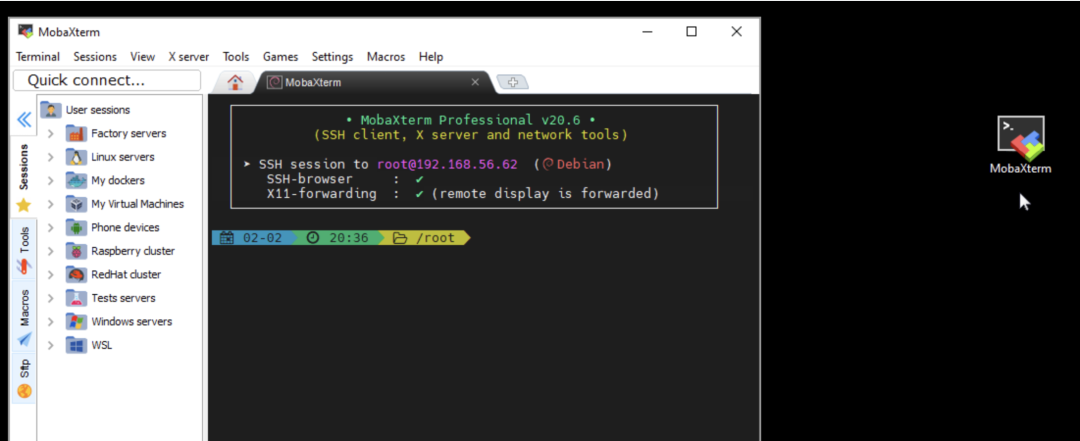The width and height of the screenshot is (1080, 441).
Task: Click the Macros paper plane icon
Action: (24, 339)
